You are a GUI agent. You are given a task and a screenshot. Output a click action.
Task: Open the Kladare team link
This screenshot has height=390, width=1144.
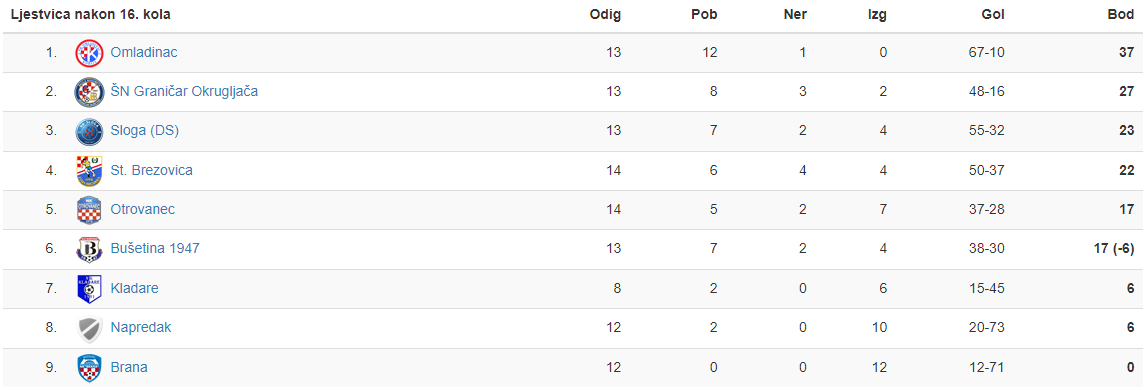[x=134, y=289]
